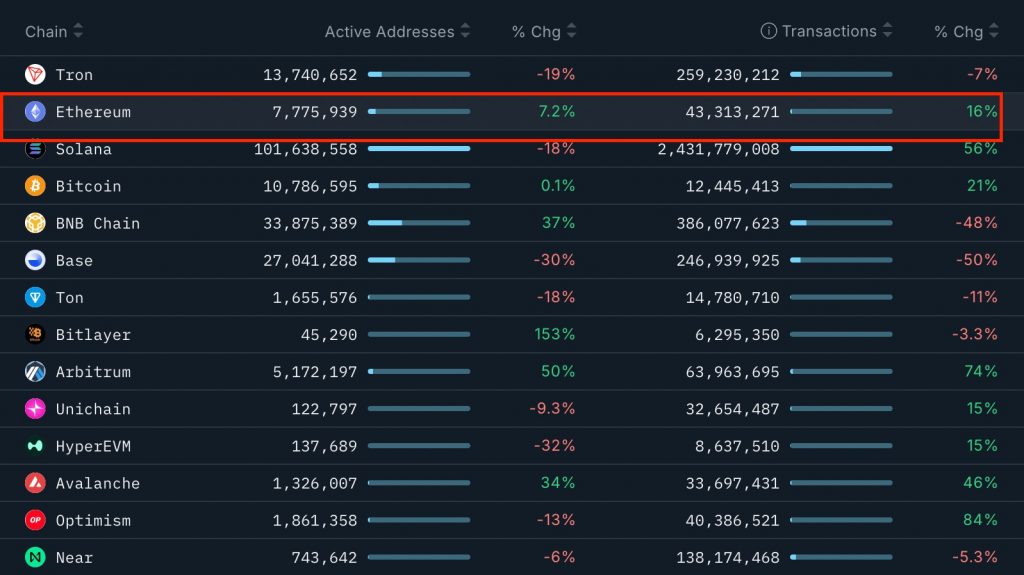Click Base's active addresses progress bar
The width and height of the screenshot is (1024, 575).
click(419, 260)
